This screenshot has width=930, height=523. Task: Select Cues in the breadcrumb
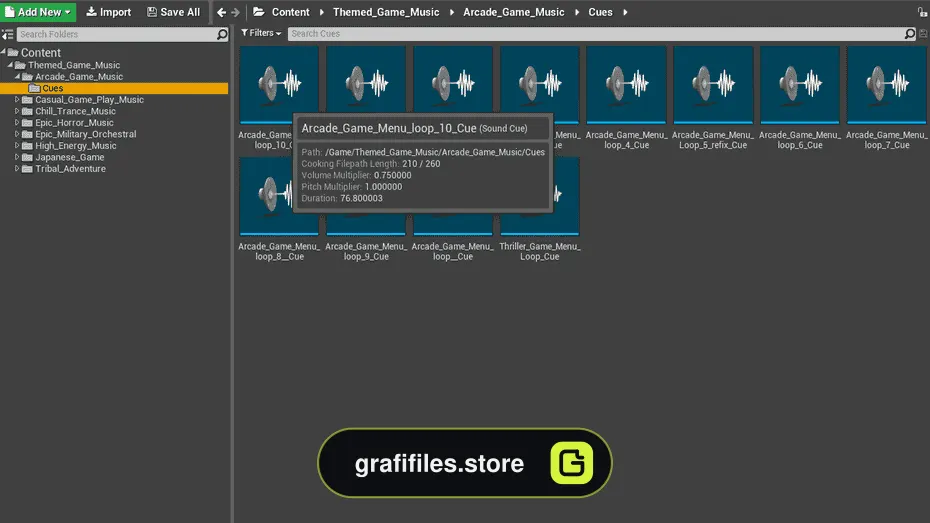pos(600,12)
